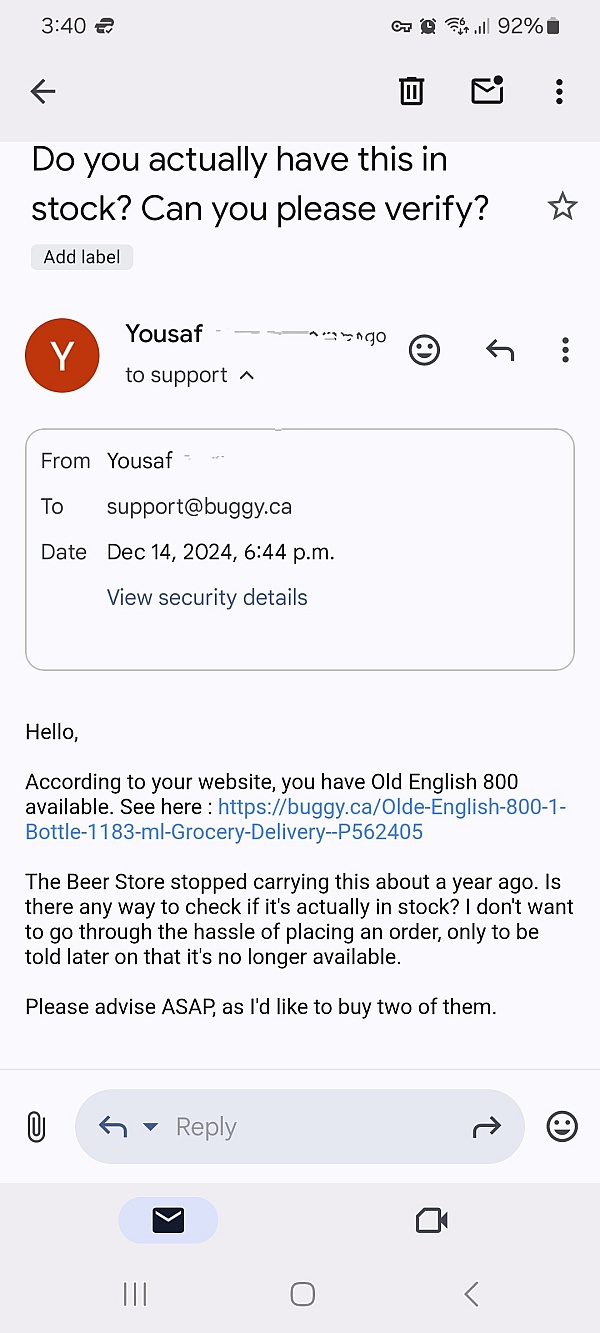Add label to the conversation
Image resolution: width=600 pixels, height=1333 pixels.
tap(82, 257)
